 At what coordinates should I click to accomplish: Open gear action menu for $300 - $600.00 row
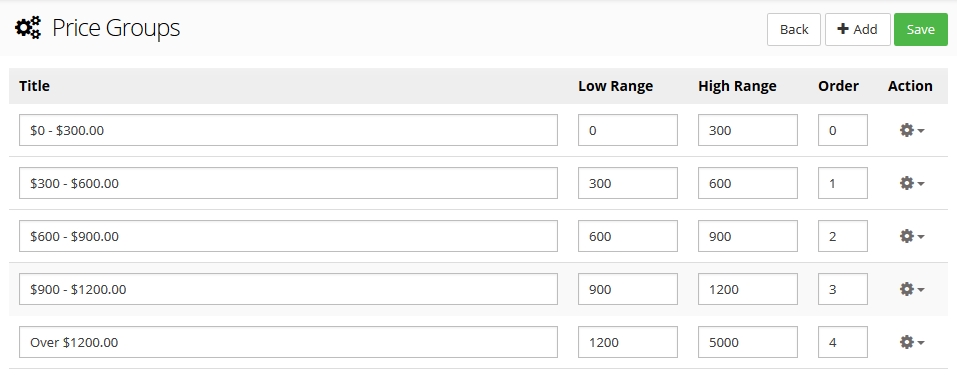click(912, 183)
